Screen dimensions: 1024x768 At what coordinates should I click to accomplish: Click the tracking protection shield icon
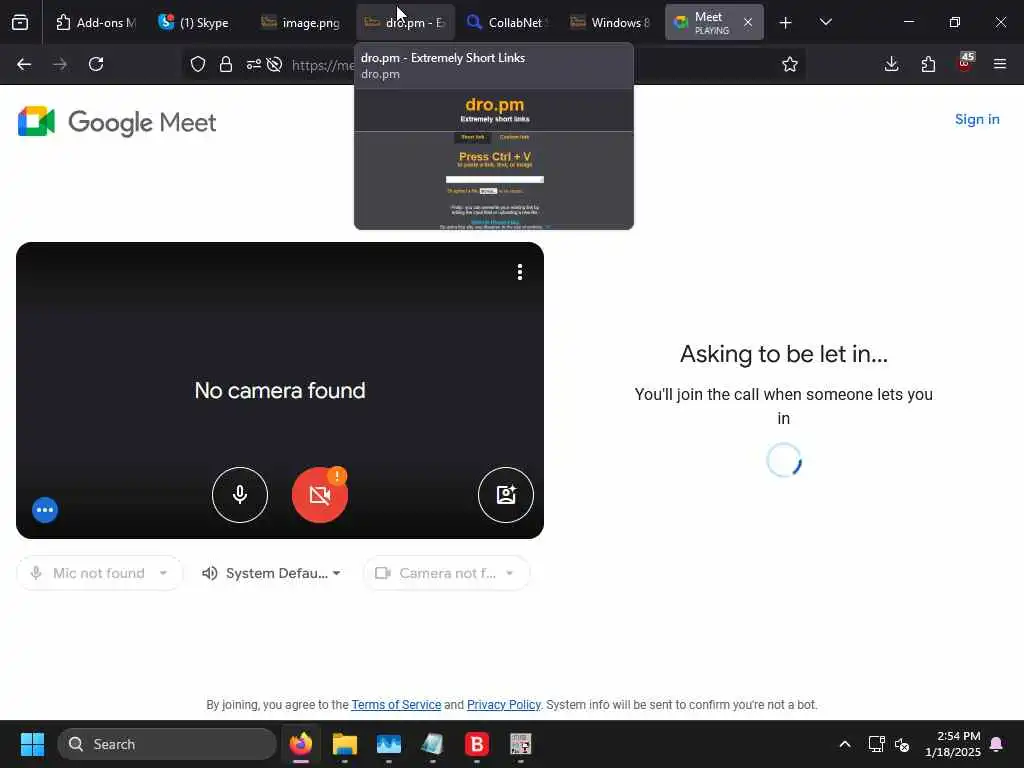point(198,64)
